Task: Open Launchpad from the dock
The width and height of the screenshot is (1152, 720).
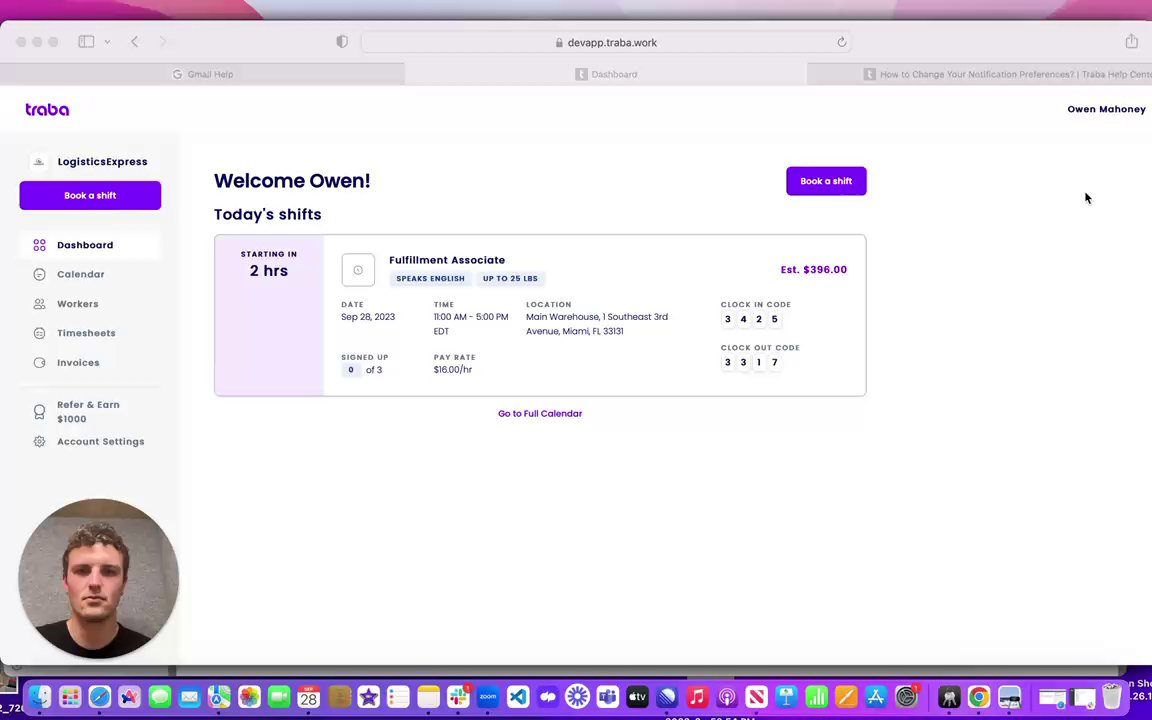Action: [x=71, y=696]
